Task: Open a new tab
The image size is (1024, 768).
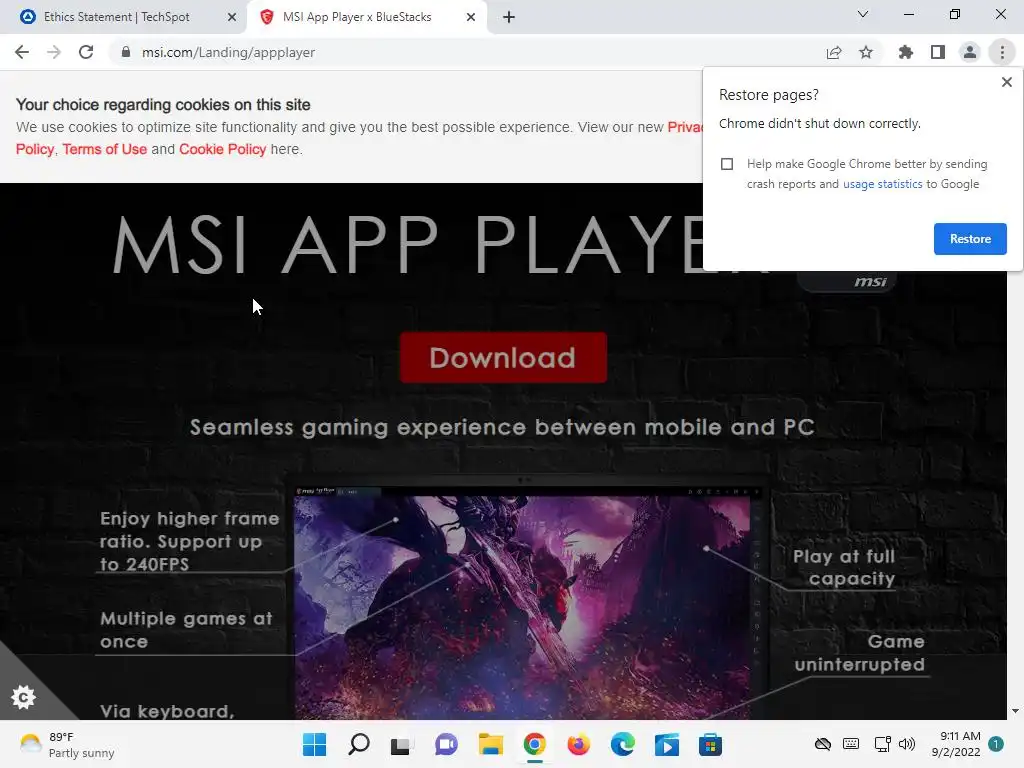Action: (x=509, y=17)
